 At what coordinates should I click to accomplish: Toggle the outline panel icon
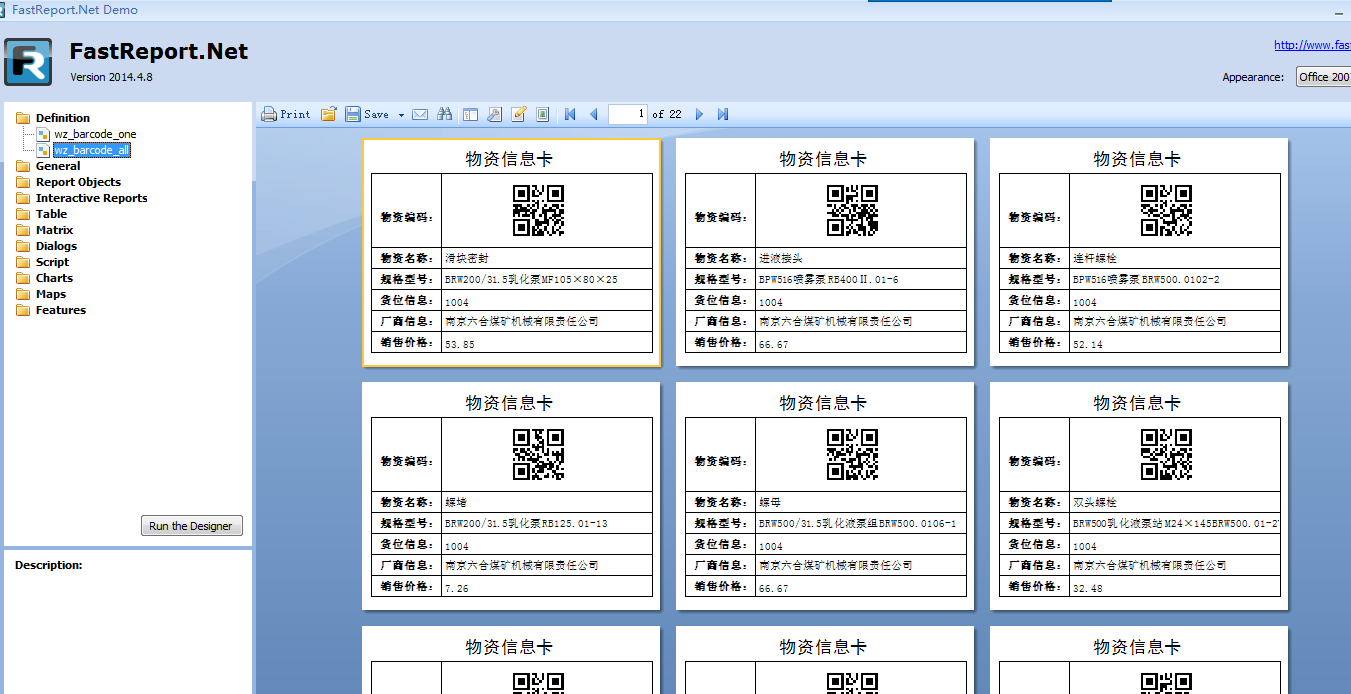click(470, 114)
